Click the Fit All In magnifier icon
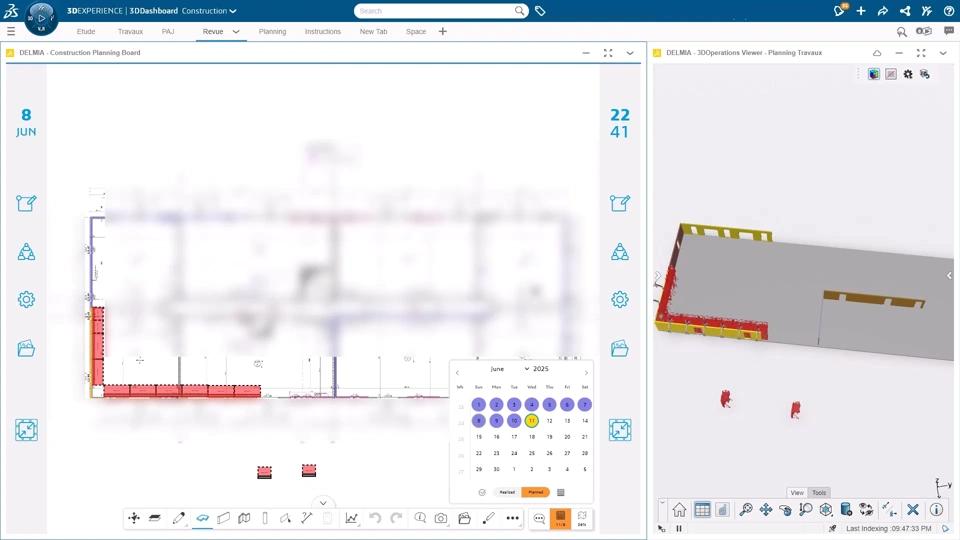 pyautogui.click(x=746, y=509)
